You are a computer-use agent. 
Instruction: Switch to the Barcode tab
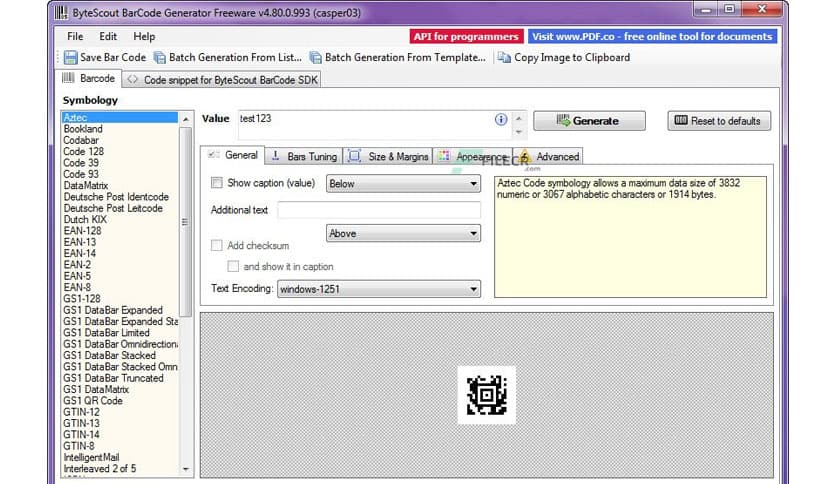pyautogui.click(x=89, y=78)
